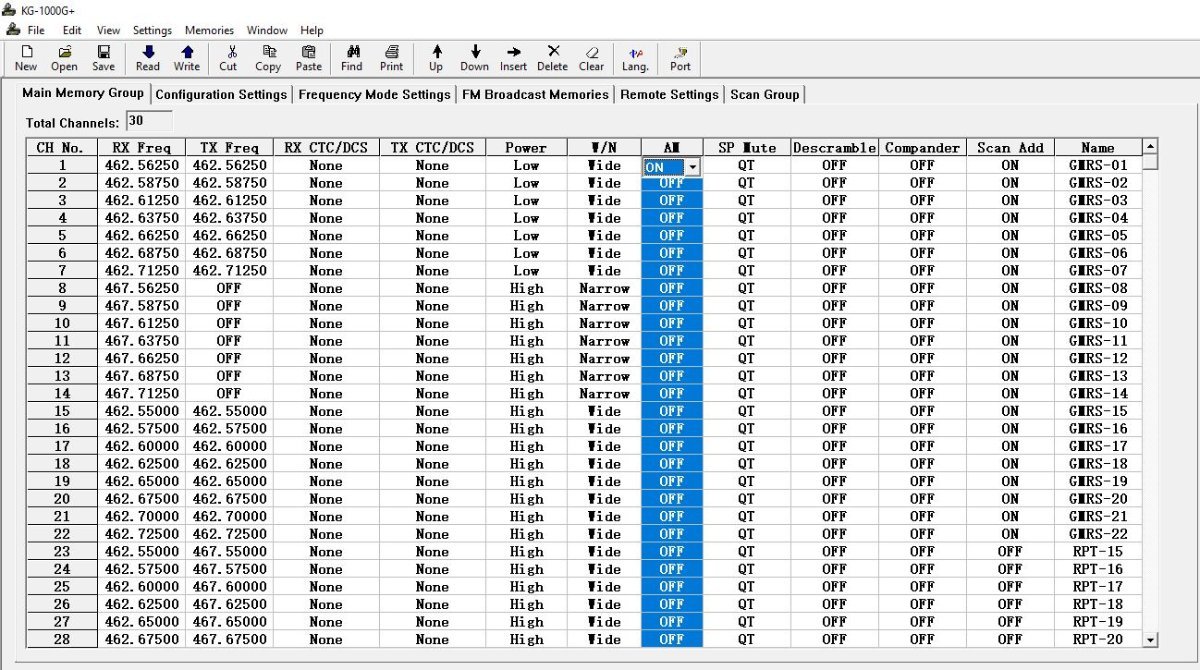Open the Memories menu
Image resolution: width=1200 pixels, height=670 pixels.
(x=209, y=30)
